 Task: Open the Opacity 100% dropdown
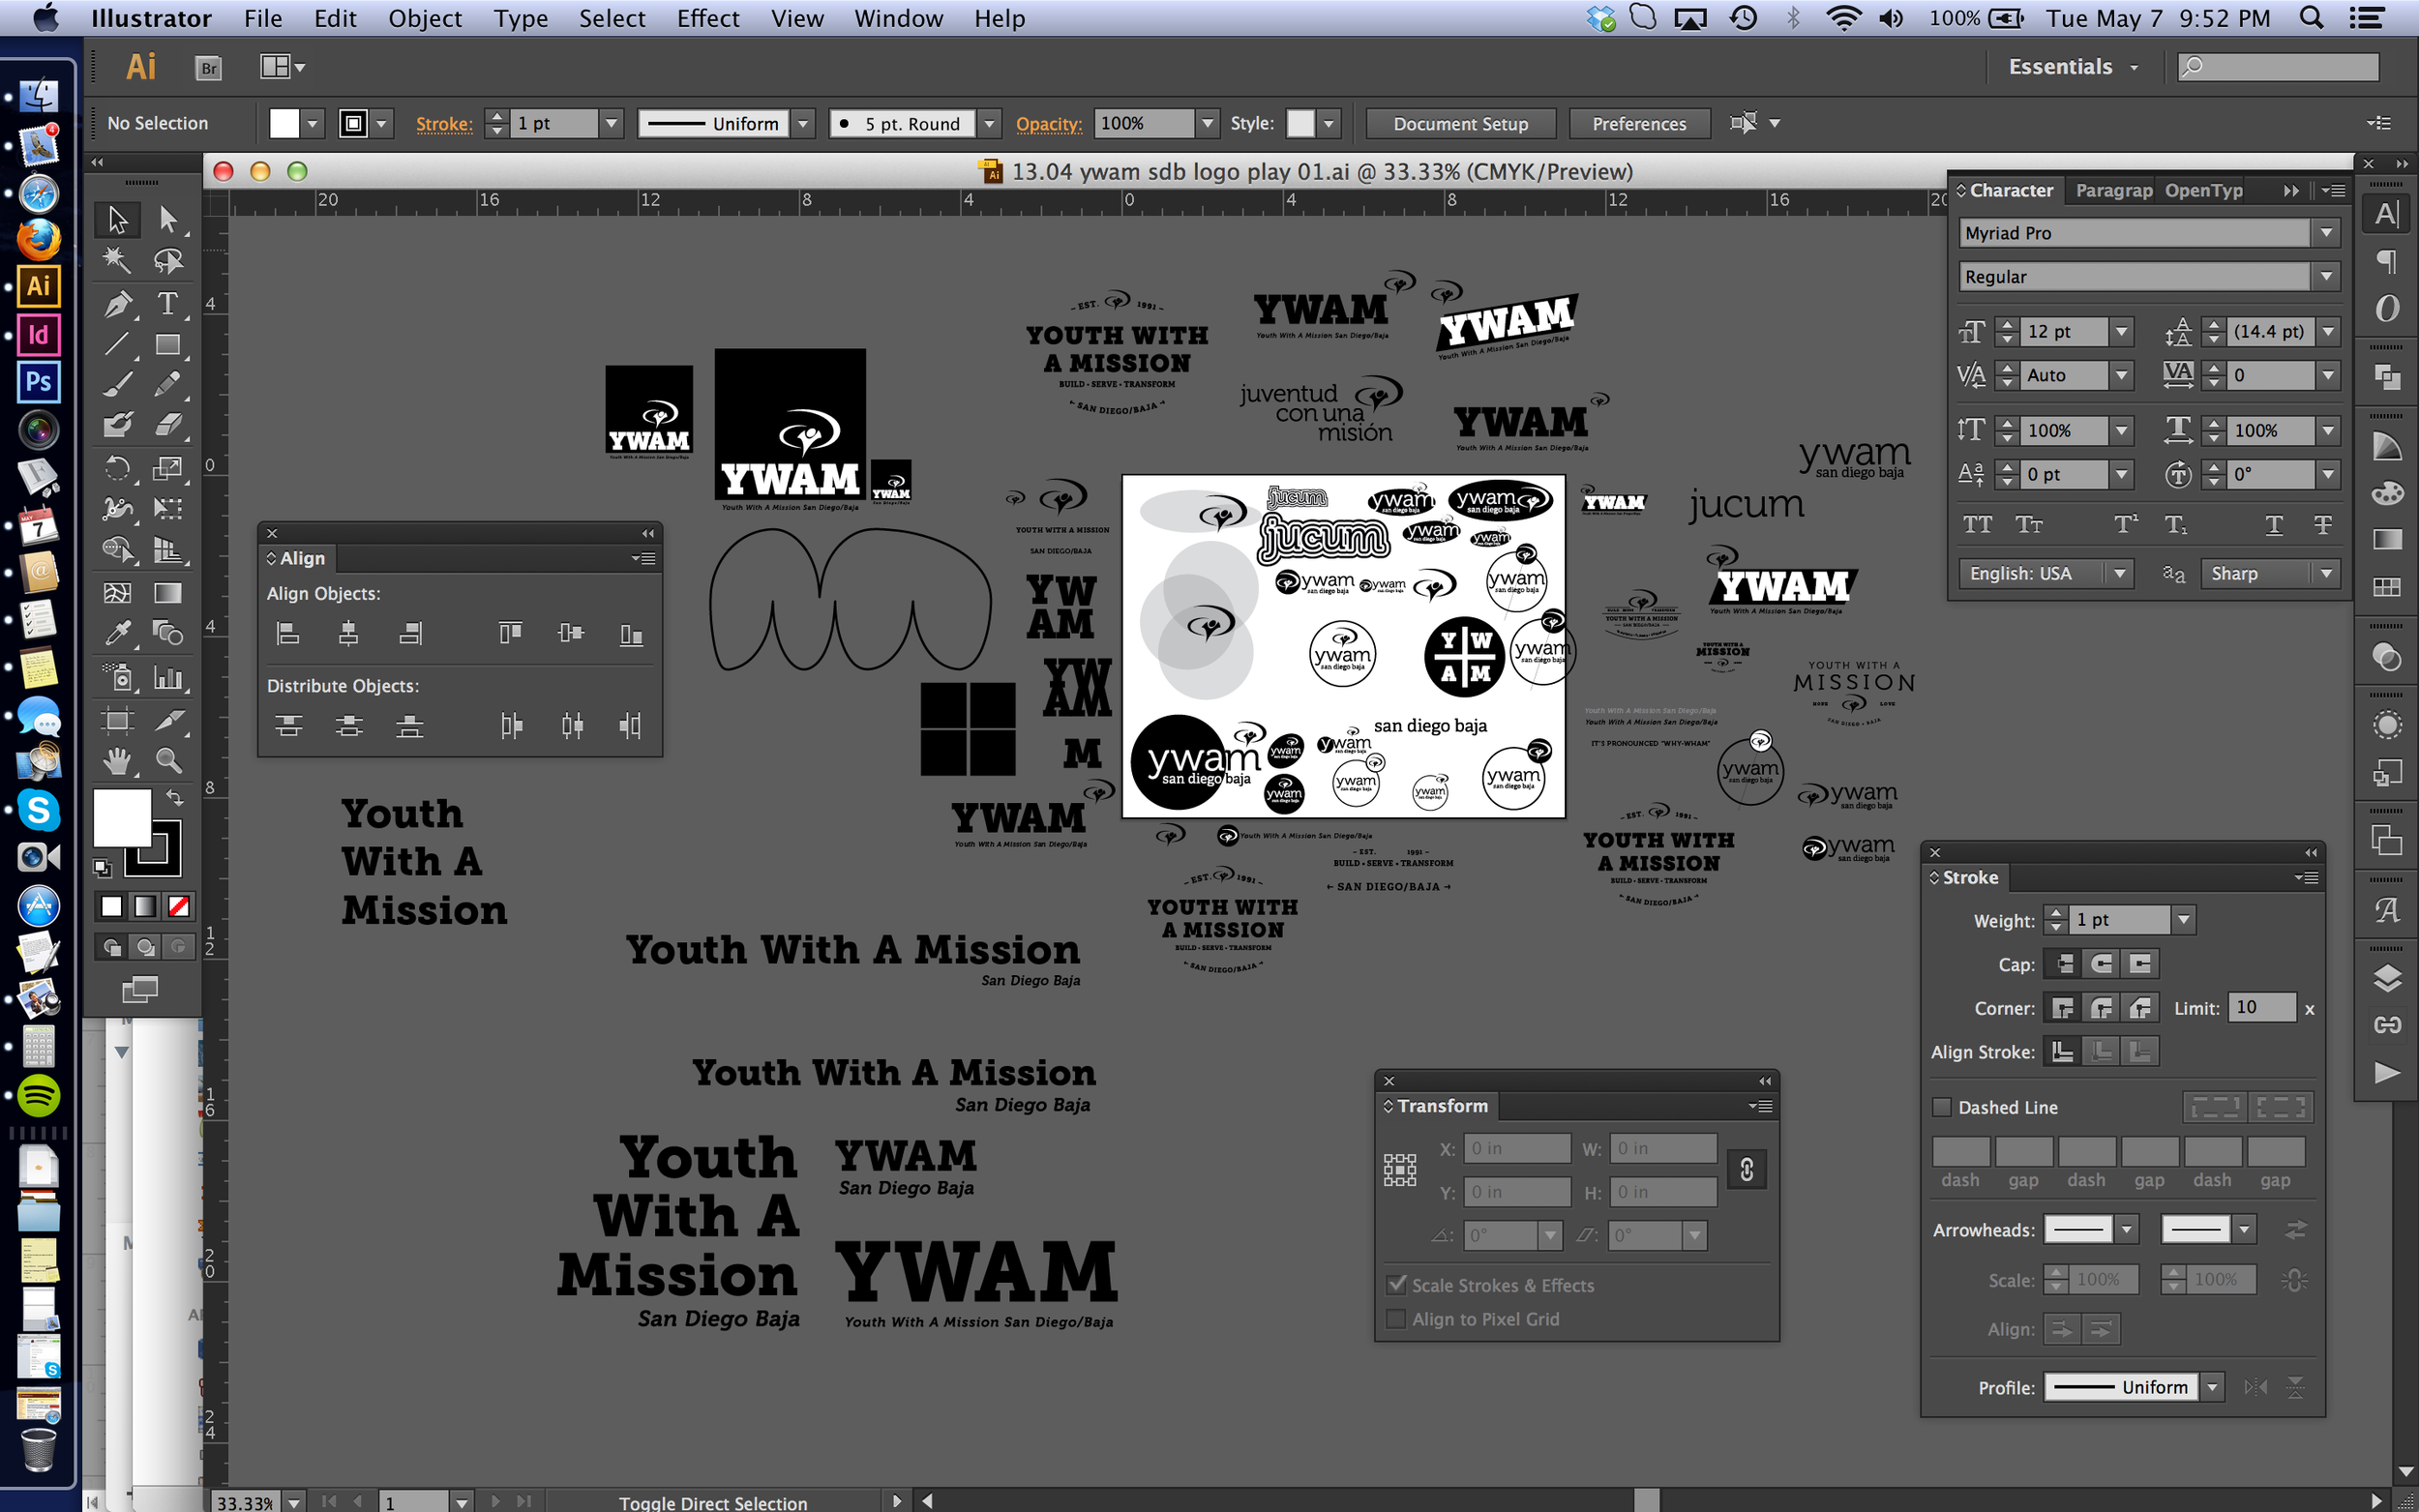point(1208,124)
